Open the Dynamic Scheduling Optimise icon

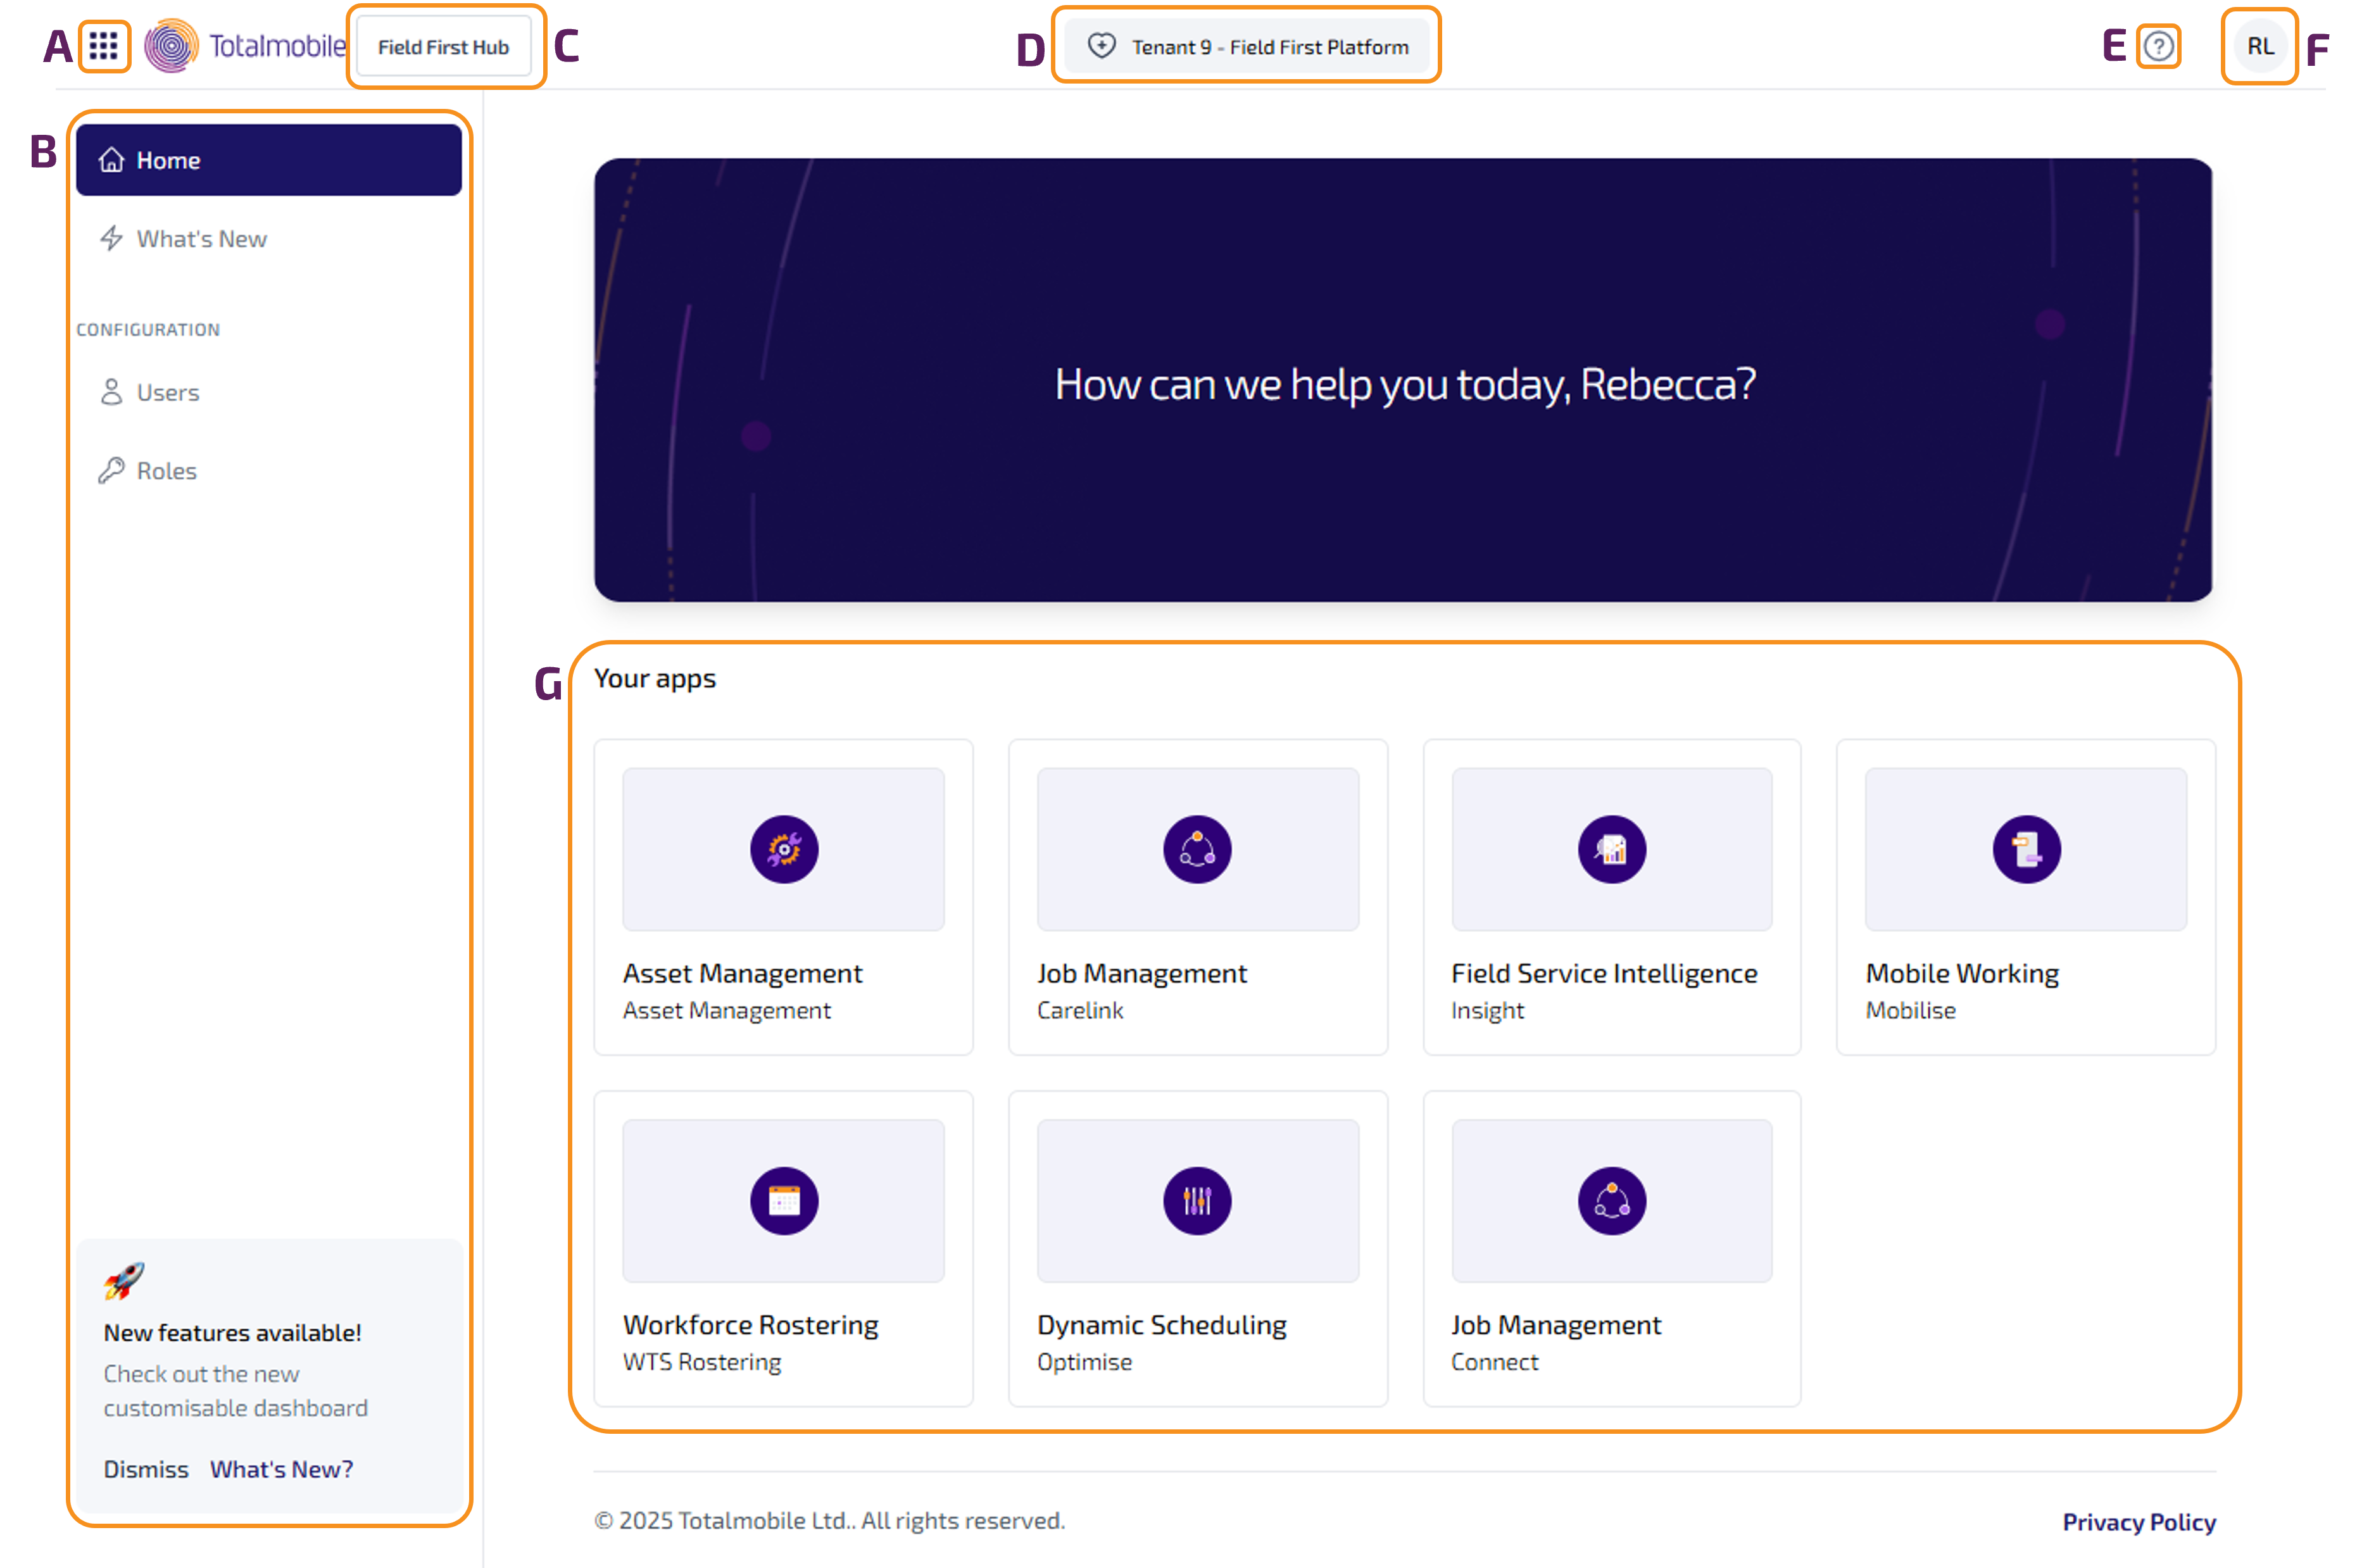coord(1197,1200)
